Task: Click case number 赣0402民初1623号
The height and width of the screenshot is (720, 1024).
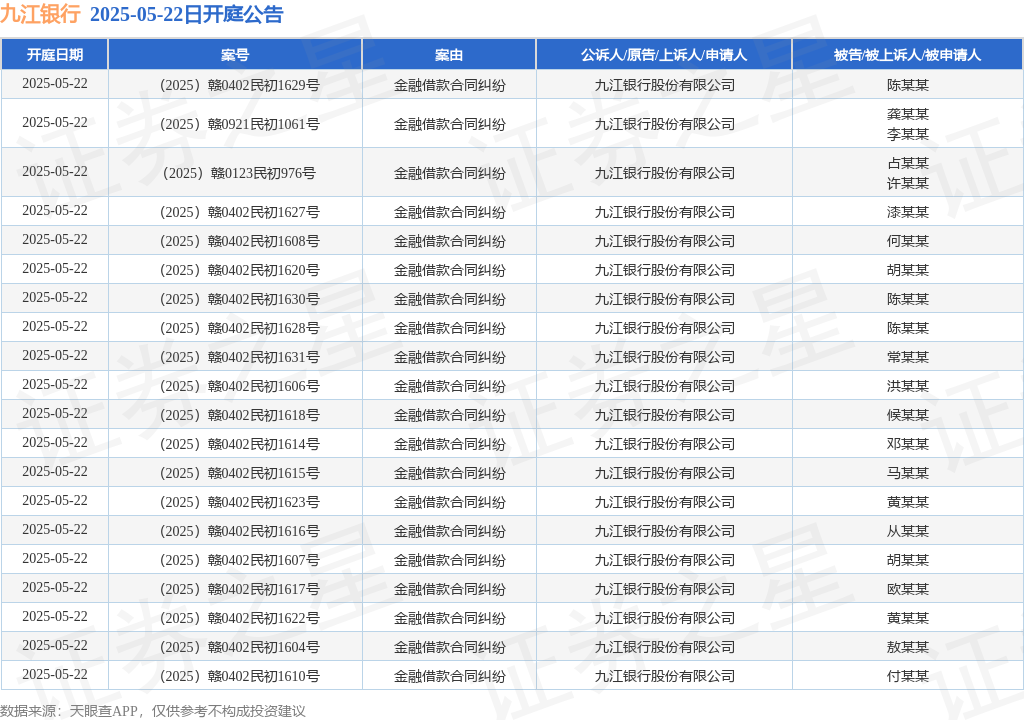Action: point(264,502)
